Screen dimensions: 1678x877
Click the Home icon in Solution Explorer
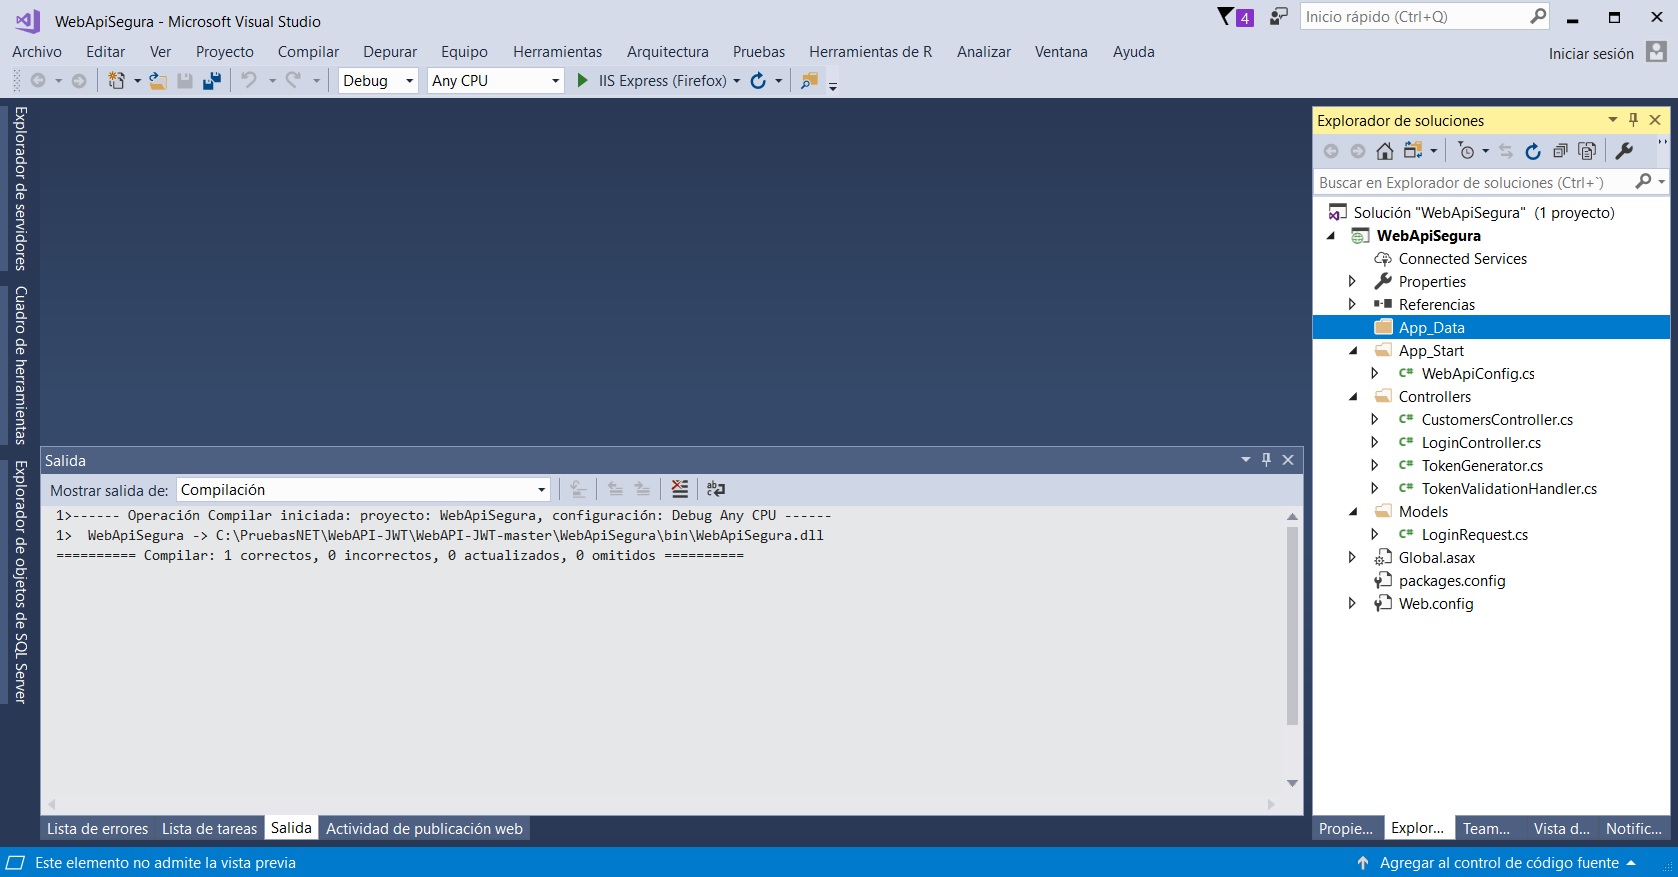1385,151
